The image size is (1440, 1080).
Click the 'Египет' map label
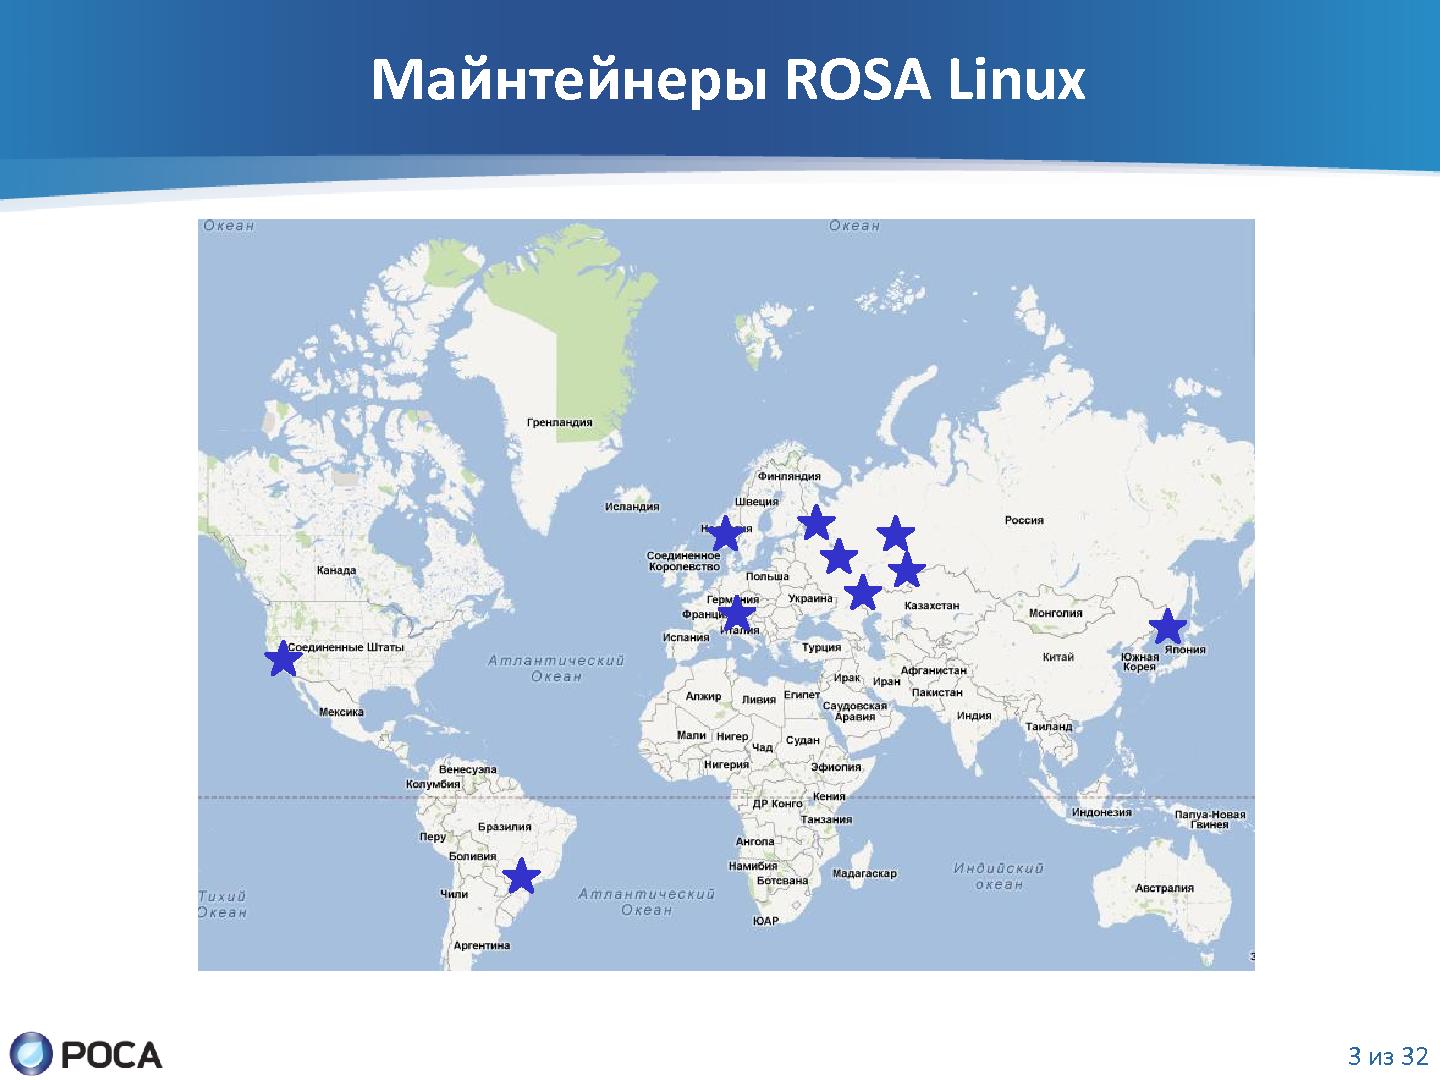[x=802, y=695]
